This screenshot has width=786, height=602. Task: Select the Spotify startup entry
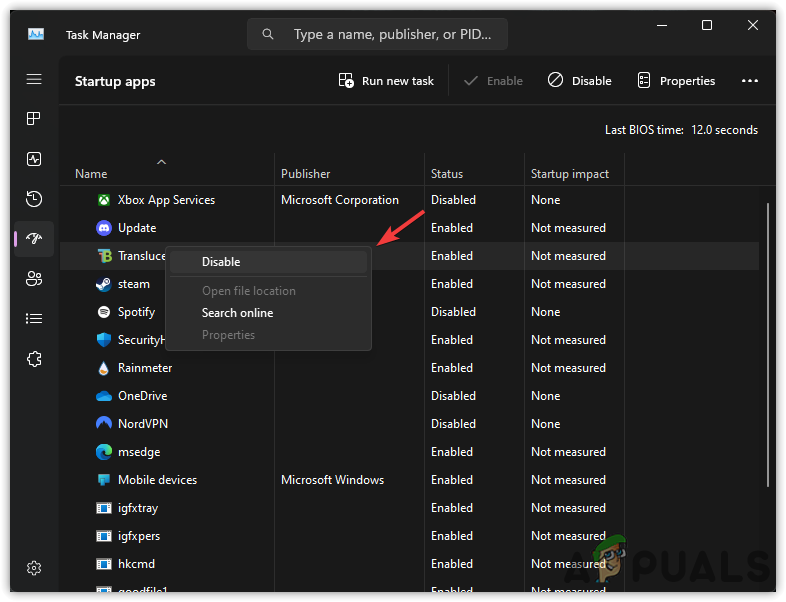pos(136,312)
